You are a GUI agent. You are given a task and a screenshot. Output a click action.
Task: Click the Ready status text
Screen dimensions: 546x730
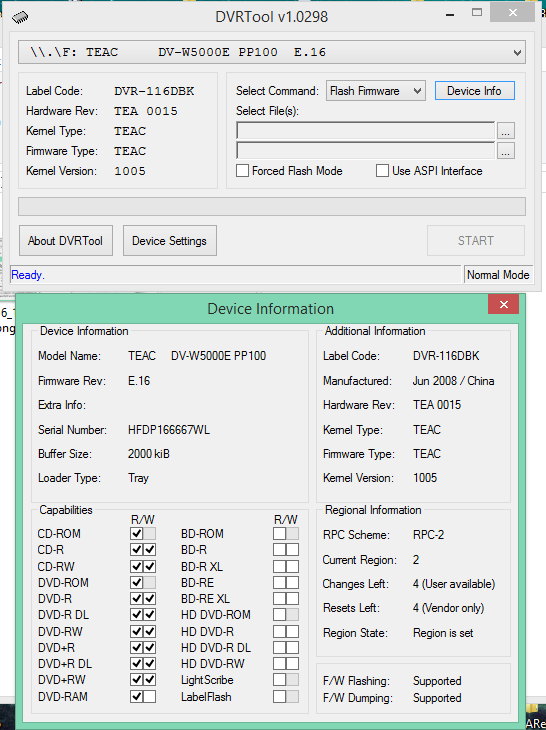coord(27,275)
